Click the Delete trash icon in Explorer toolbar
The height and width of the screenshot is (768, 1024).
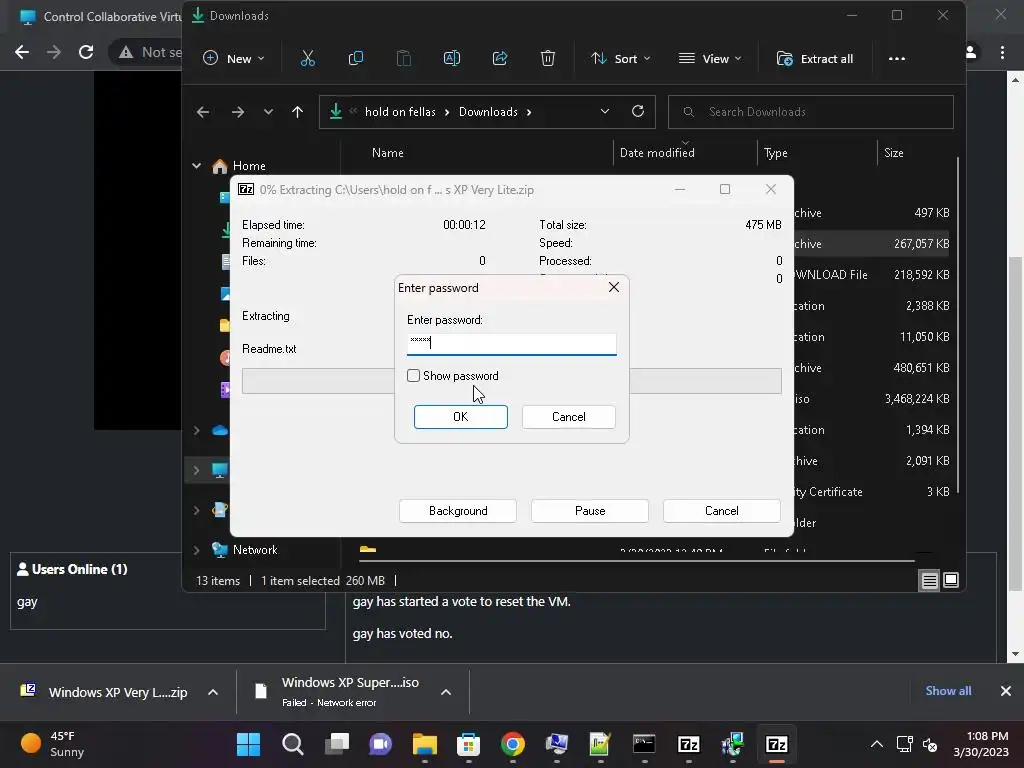pos(548,59)
